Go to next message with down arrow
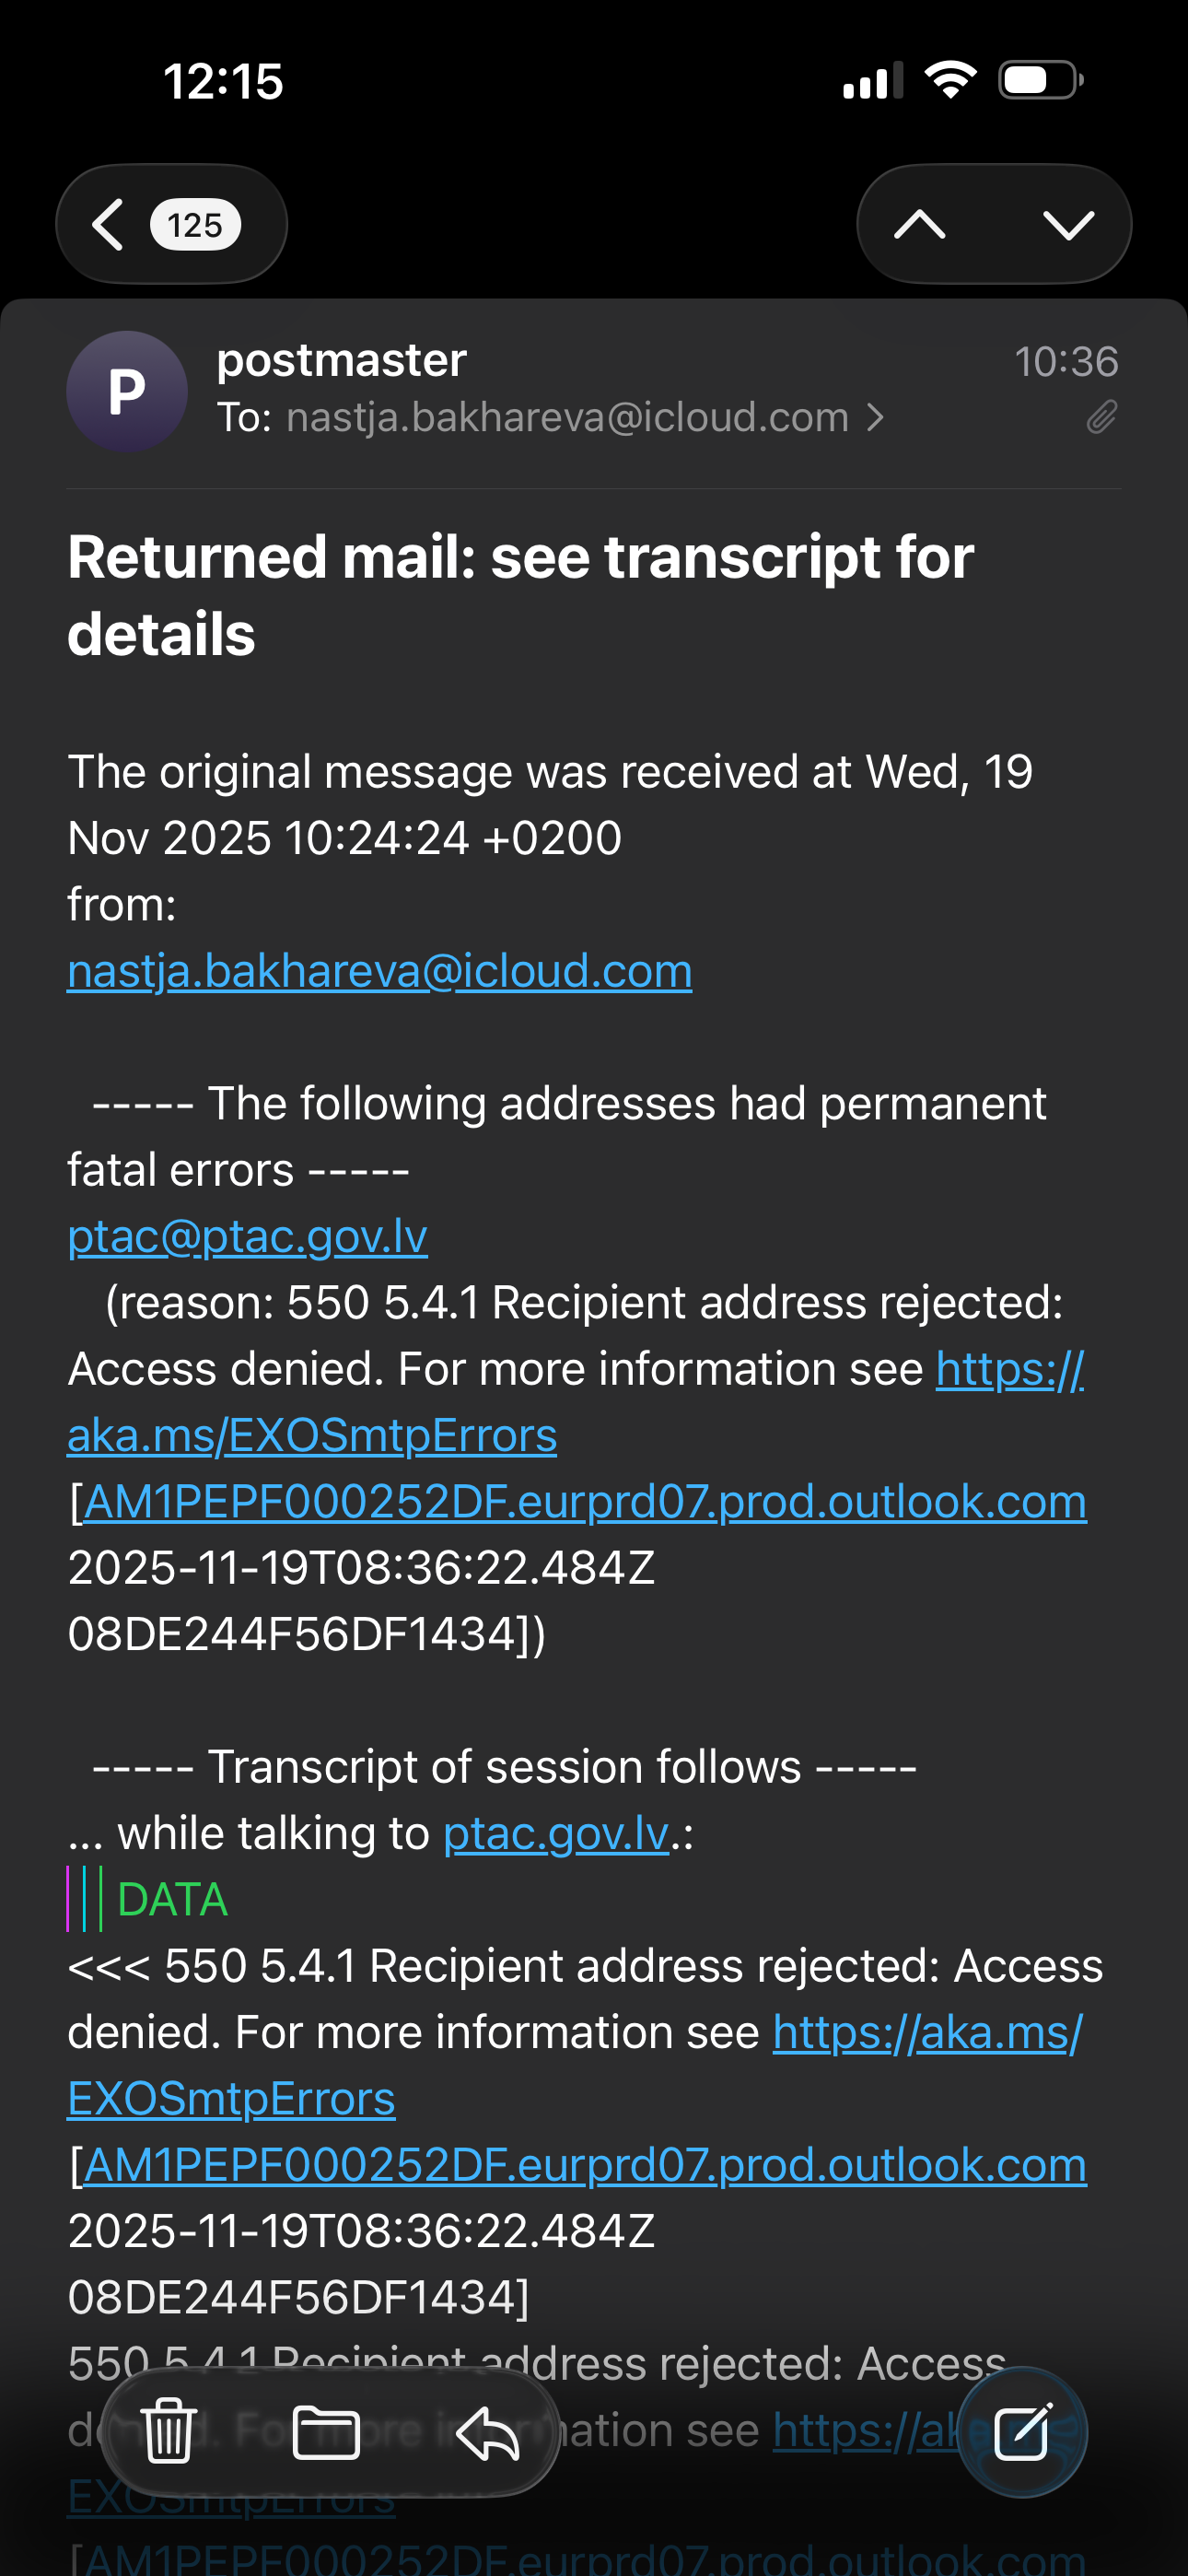Image resolution: width=1188 pixels, height=2576 pixels. 1068,224
